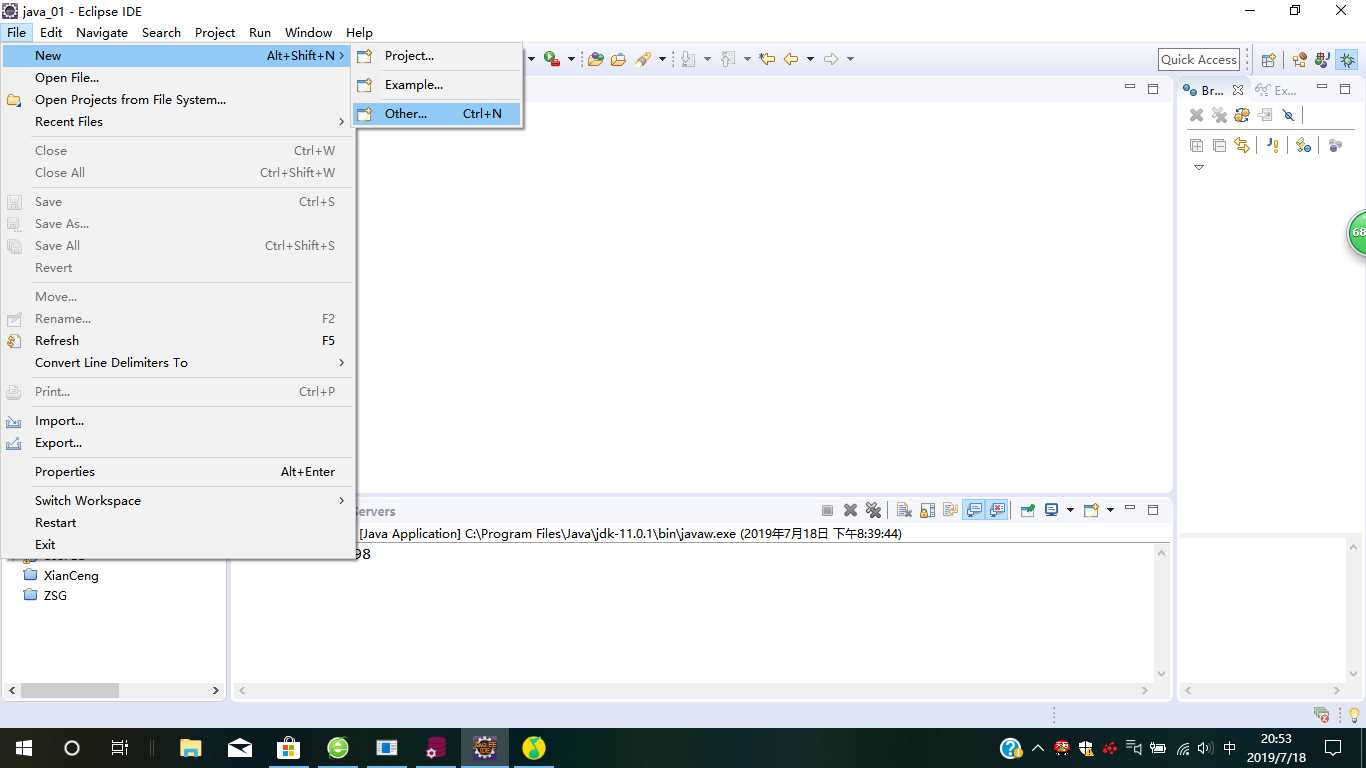
Task: Switch to the Breakpoints tab
Action: coord(1212,90)
